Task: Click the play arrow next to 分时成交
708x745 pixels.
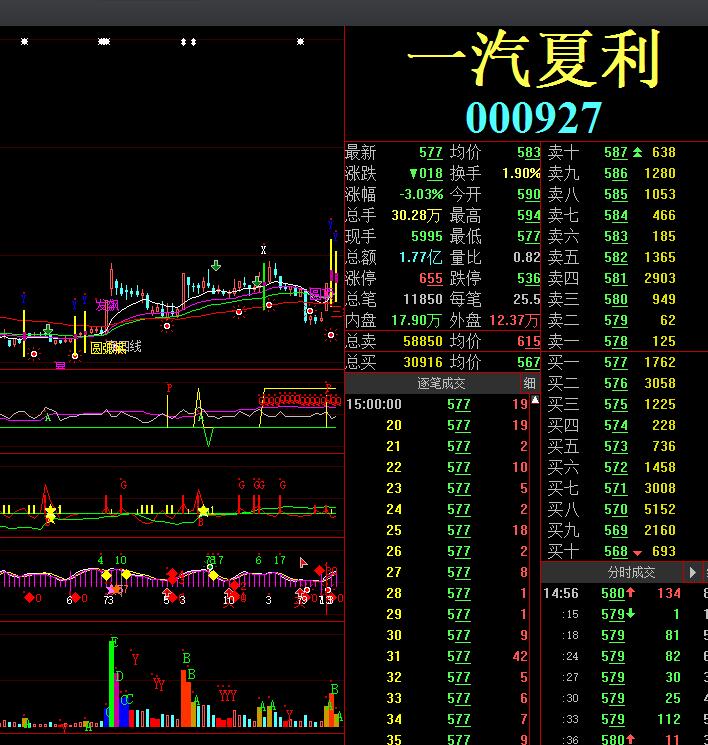Action: point(692,573)
